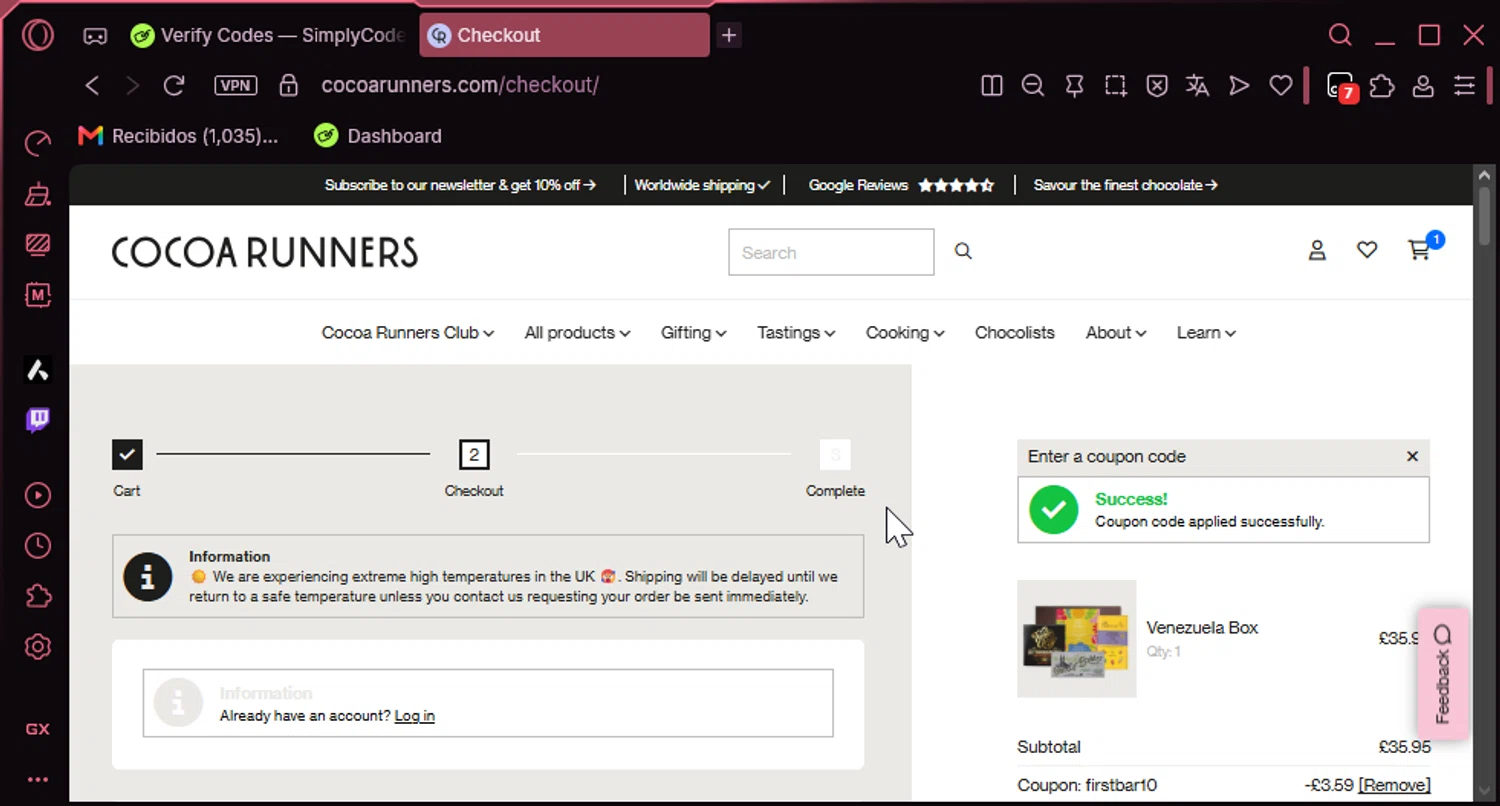Viewport: 1500px width, 806px height.
Task: Go back to the previous page
Action: [x=92, y=86]
